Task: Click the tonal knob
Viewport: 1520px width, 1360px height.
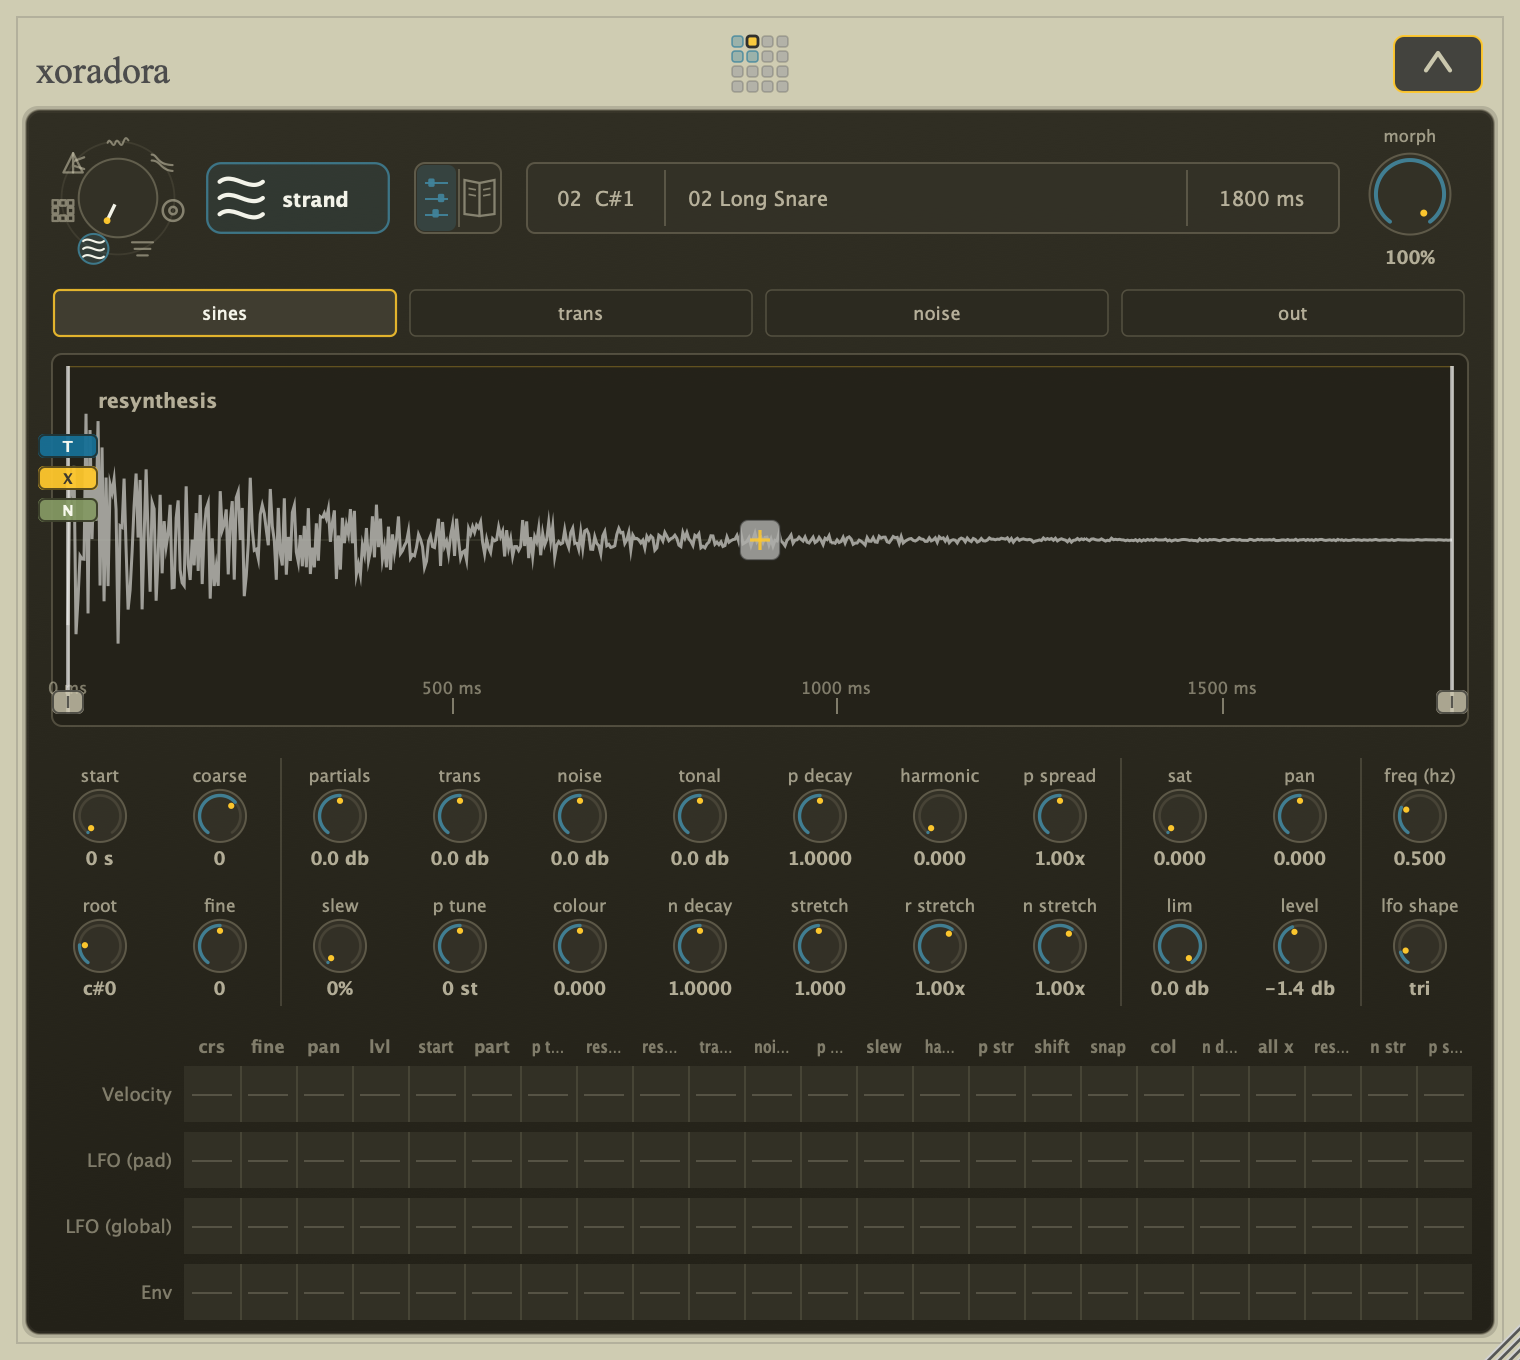Action: click(700, 816)
